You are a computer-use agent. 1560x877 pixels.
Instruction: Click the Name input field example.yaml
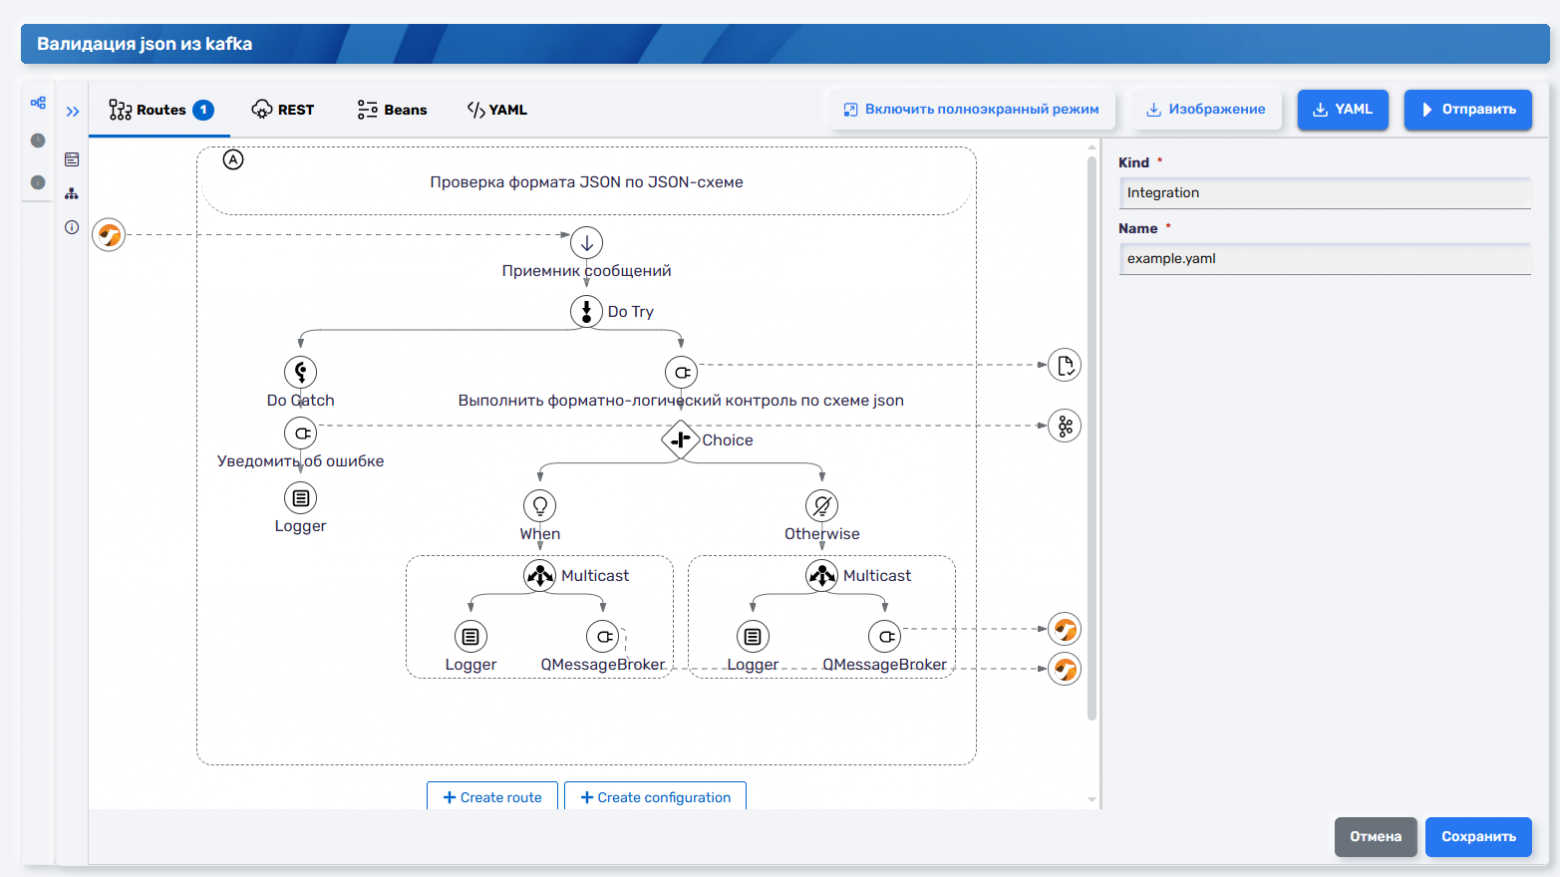(1324, 259)
